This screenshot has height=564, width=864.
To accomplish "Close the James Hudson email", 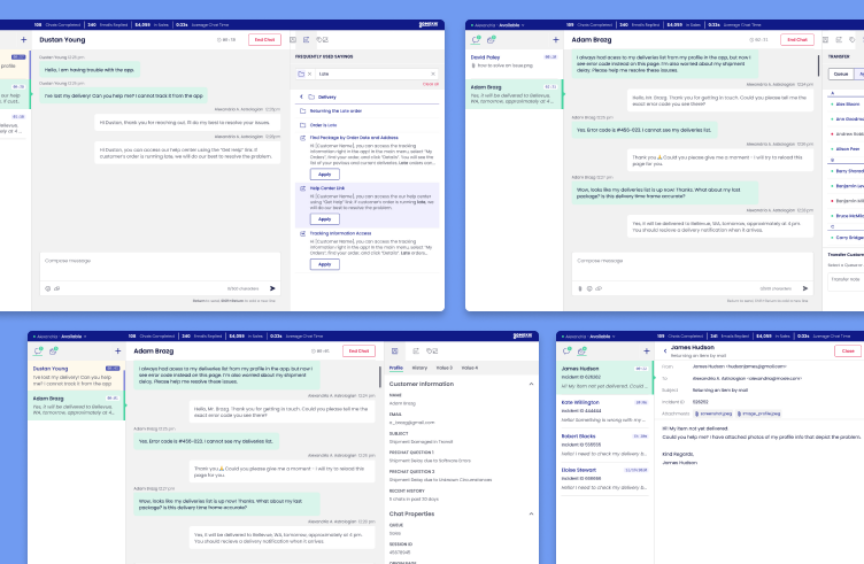I will tap(847, 351).
